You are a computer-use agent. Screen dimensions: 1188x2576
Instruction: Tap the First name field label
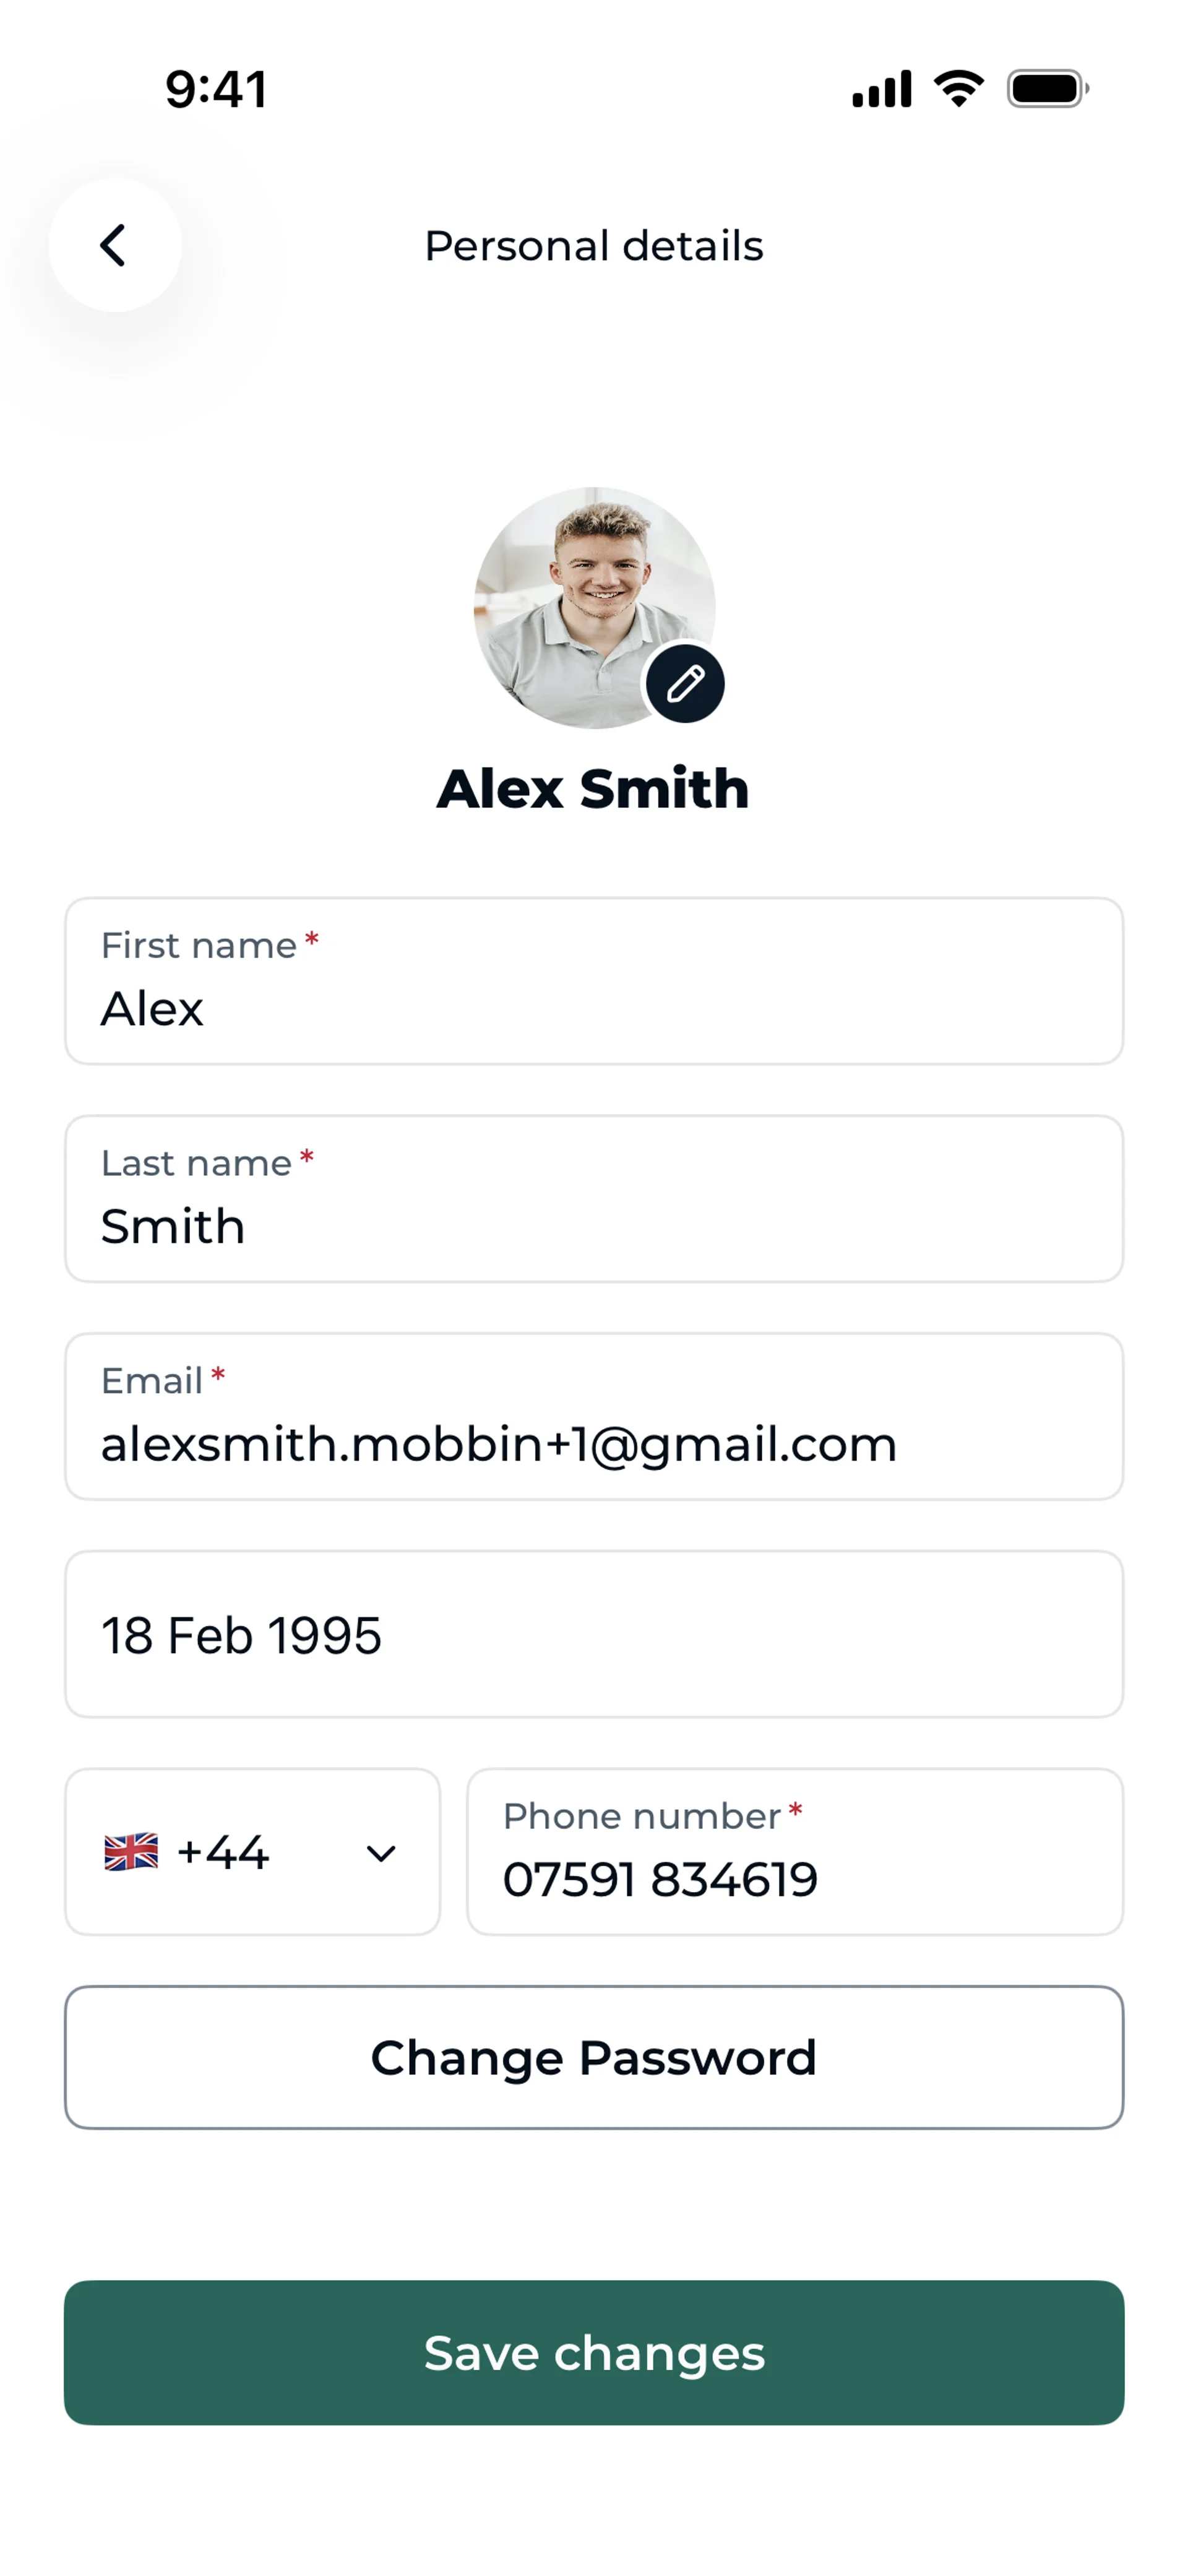tap(199, 945)
